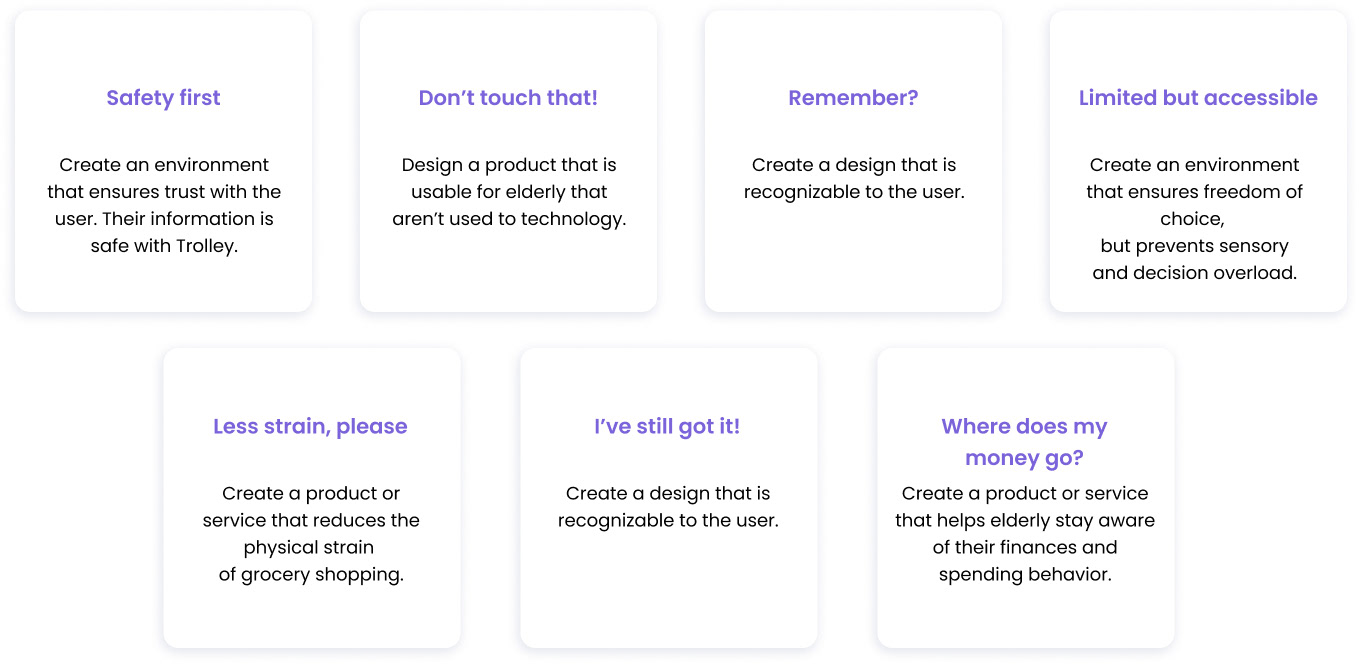The image size is (1359, 665).
Task: Click description under "I've still got it!"
Action: [x=668, y=507]
